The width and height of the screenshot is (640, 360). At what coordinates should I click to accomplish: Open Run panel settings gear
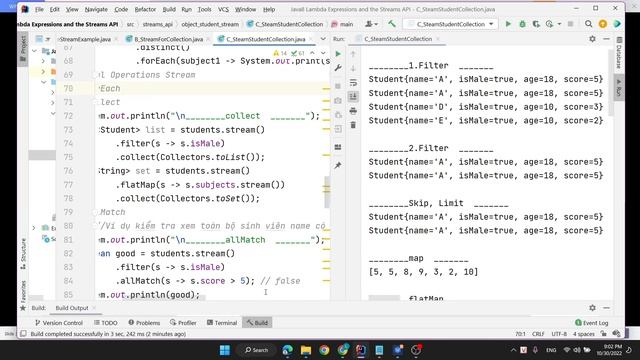[x=592, y=39]
